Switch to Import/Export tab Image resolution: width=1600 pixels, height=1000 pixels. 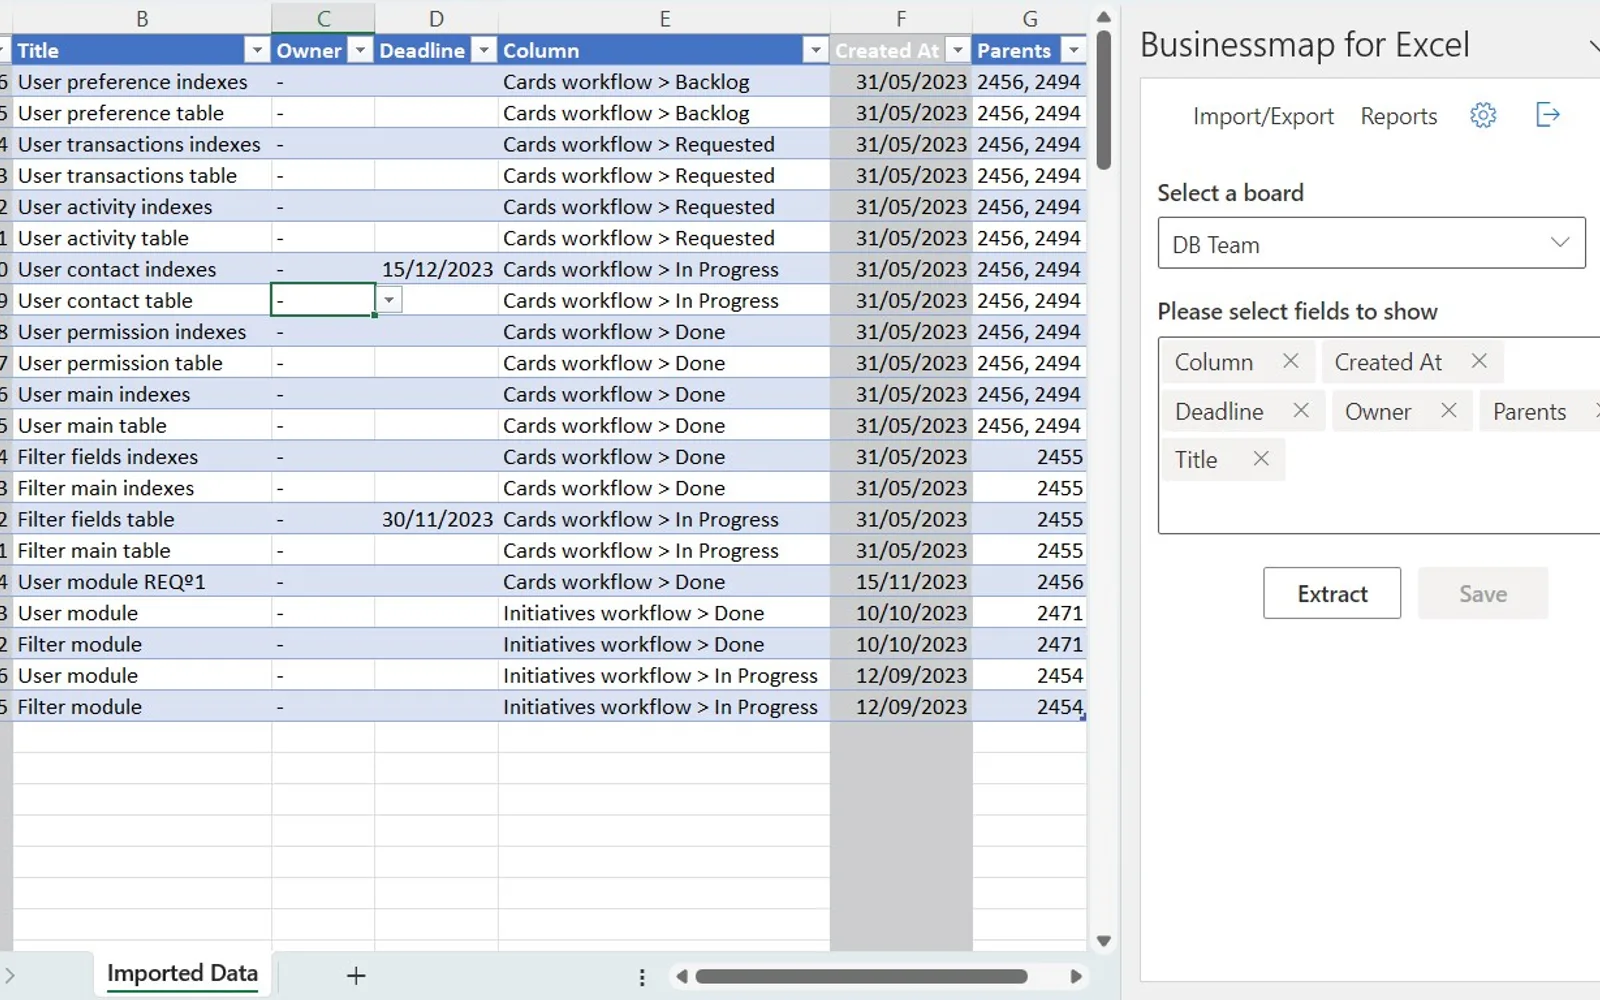[x=1263, y=116]
